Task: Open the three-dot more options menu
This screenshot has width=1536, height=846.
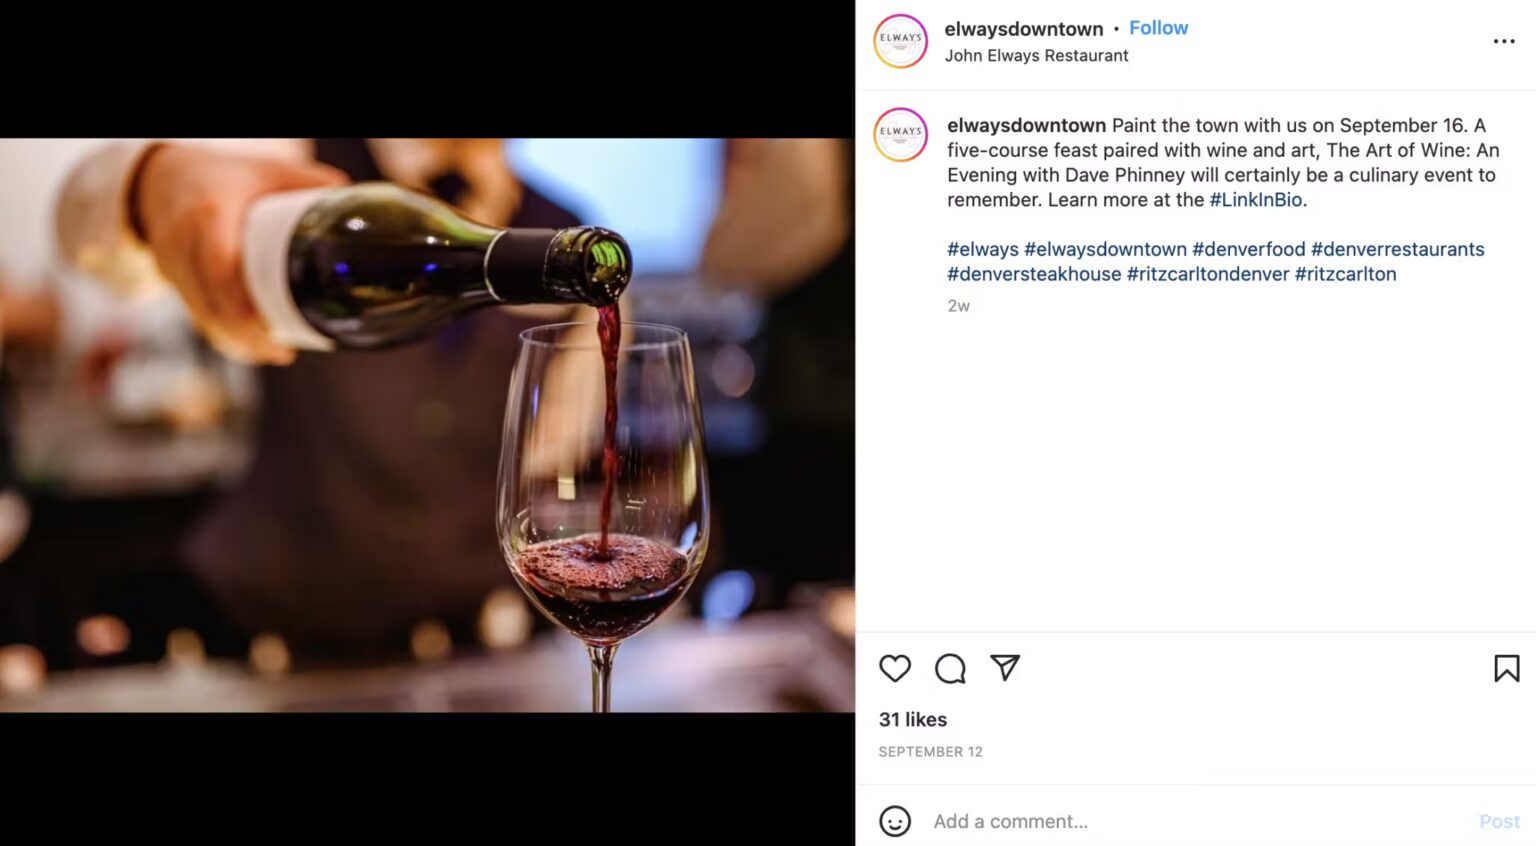Action: (1504, 41)
